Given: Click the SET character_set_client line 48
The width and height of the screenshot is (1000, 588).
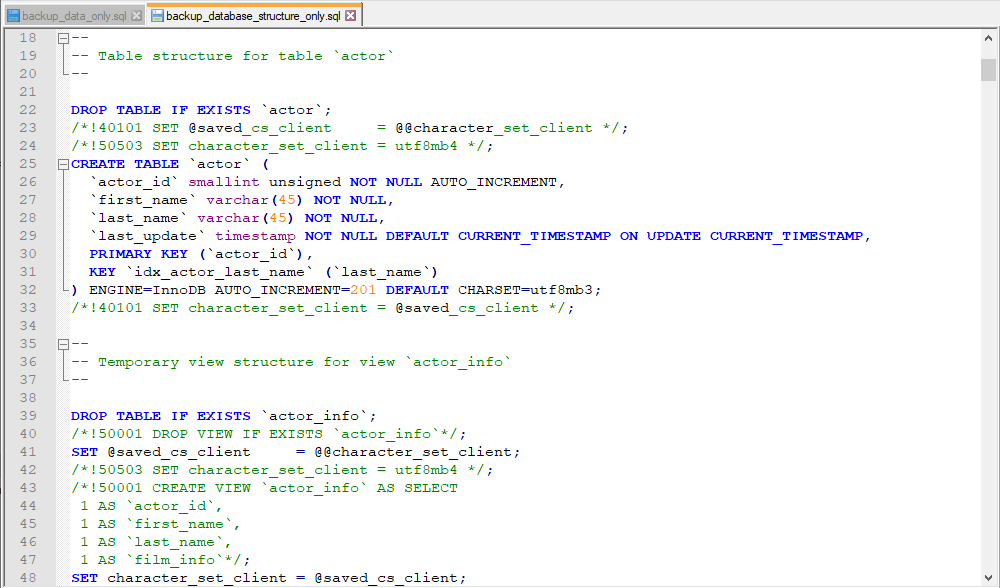Looking at the screenshot, I should point(268,577).
